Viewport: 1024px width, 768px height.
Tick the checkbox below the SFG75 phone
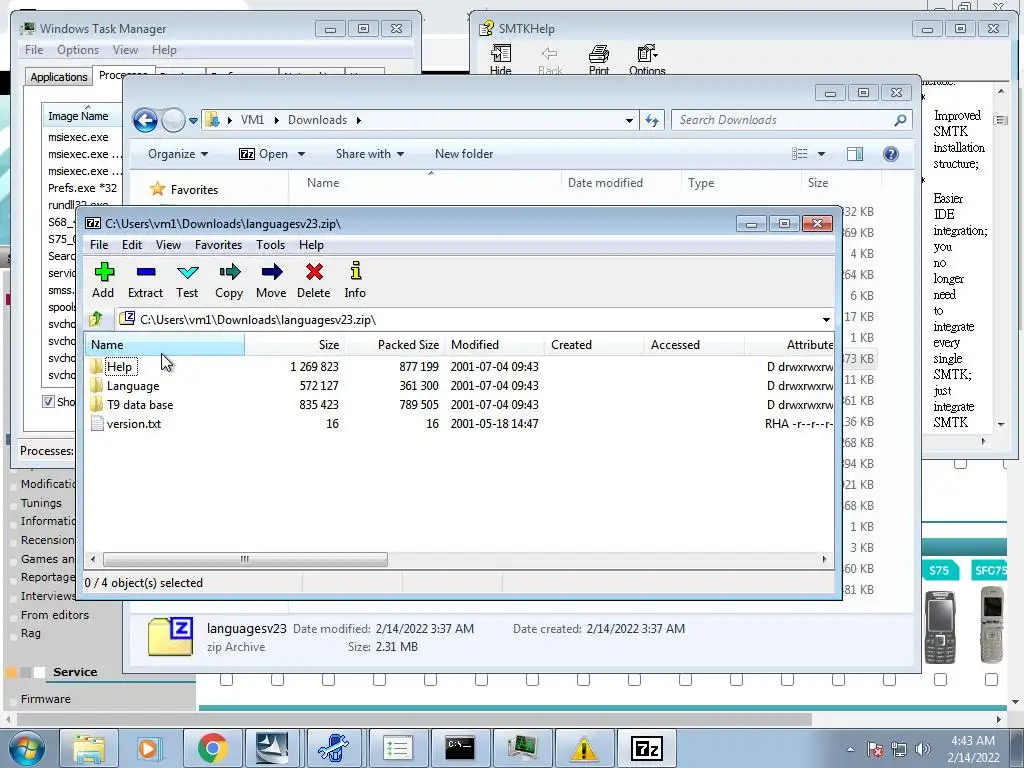click(991, 680)
